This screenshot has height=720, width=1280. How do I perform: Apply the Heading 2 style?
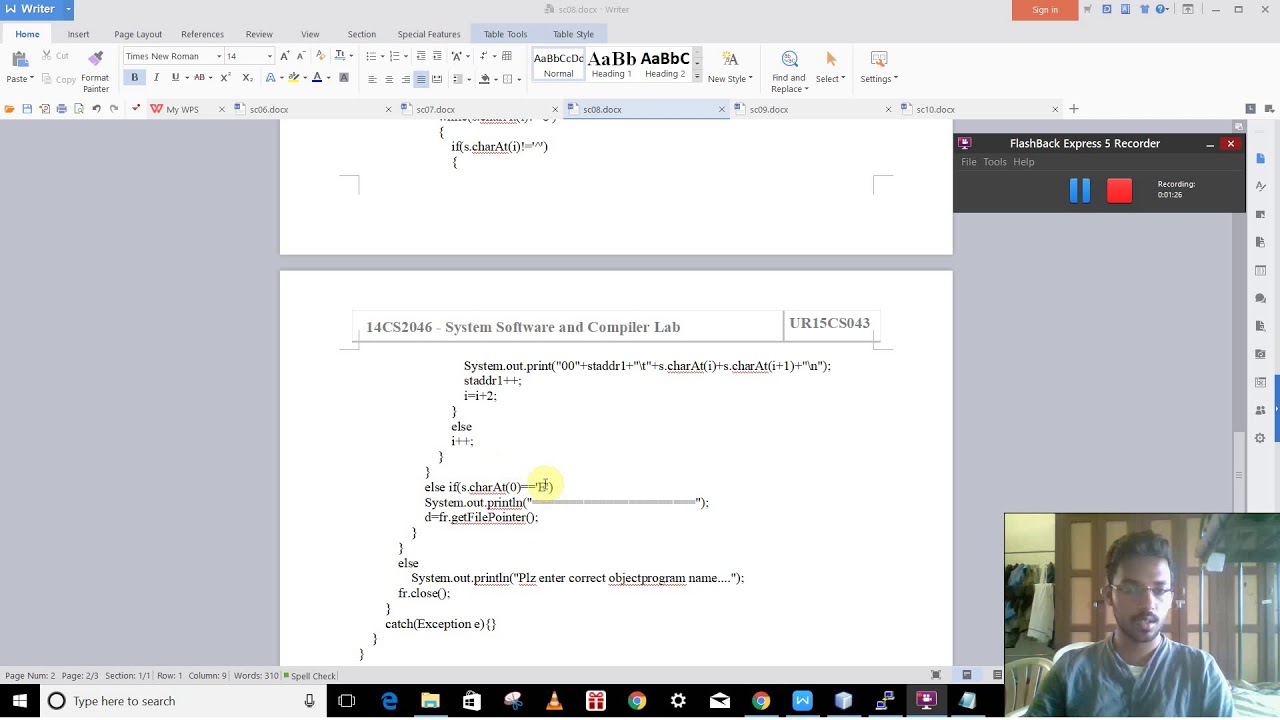coord(665,64)
